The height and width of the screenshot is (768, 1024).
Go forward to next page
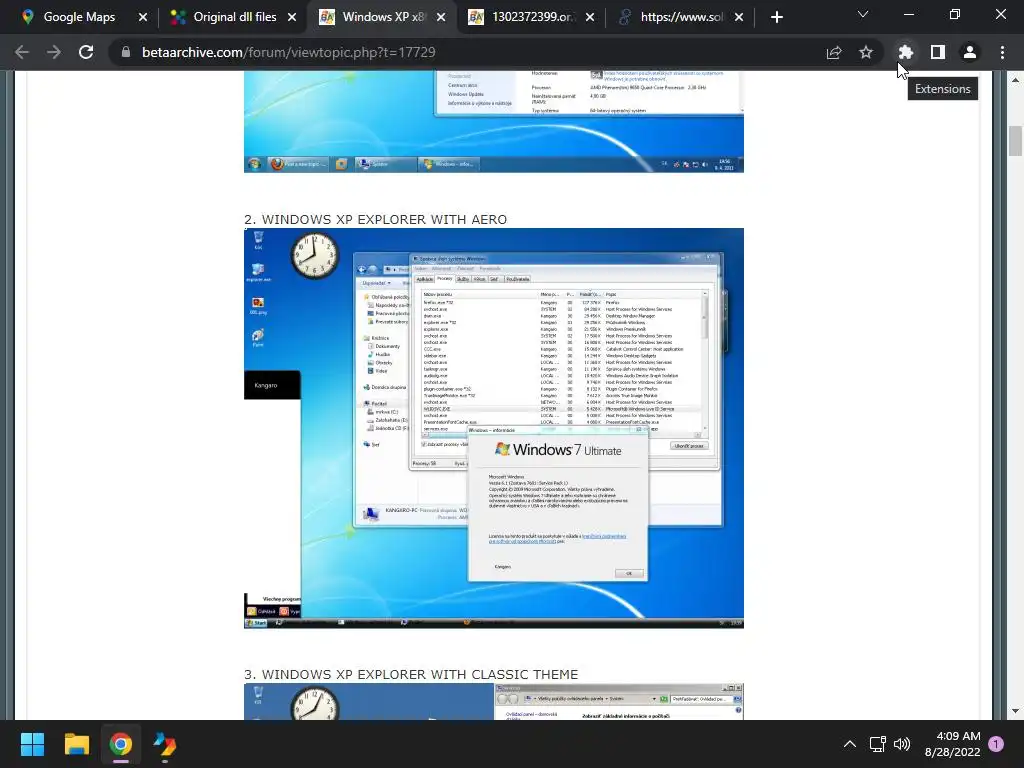coord(54,52)
